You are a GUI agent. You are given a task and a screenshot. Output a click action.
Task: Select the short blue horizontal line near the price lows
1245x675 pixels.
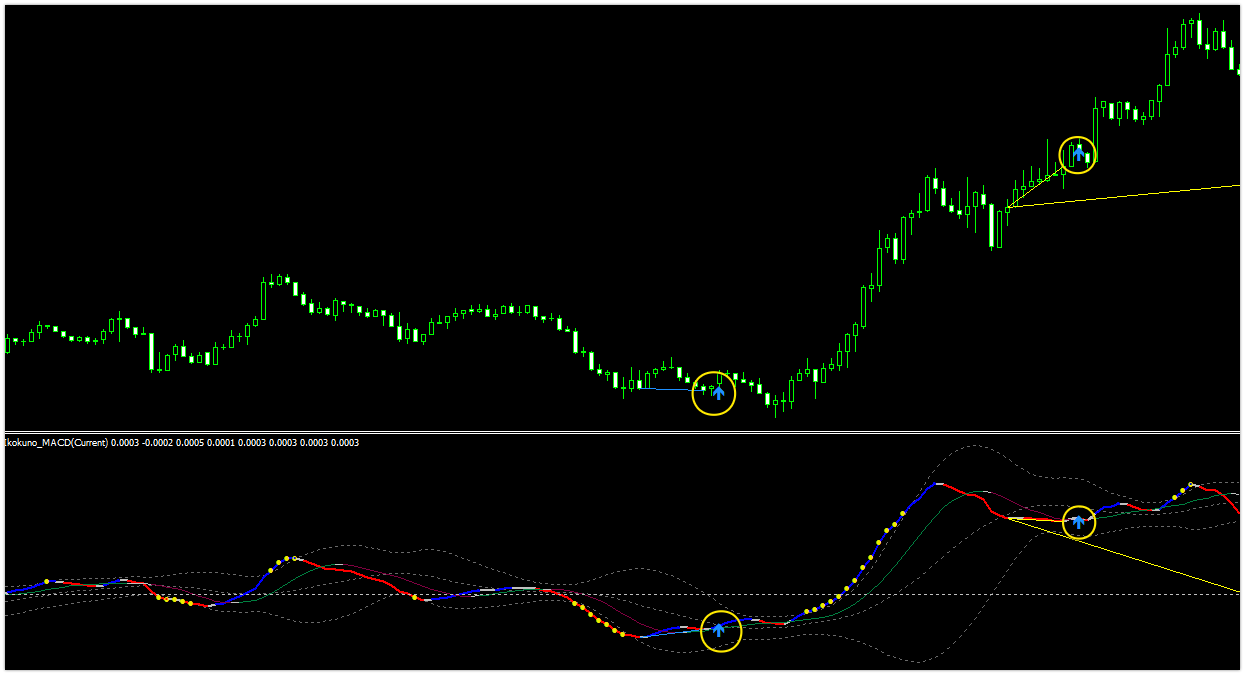click(x=673, y=389)
